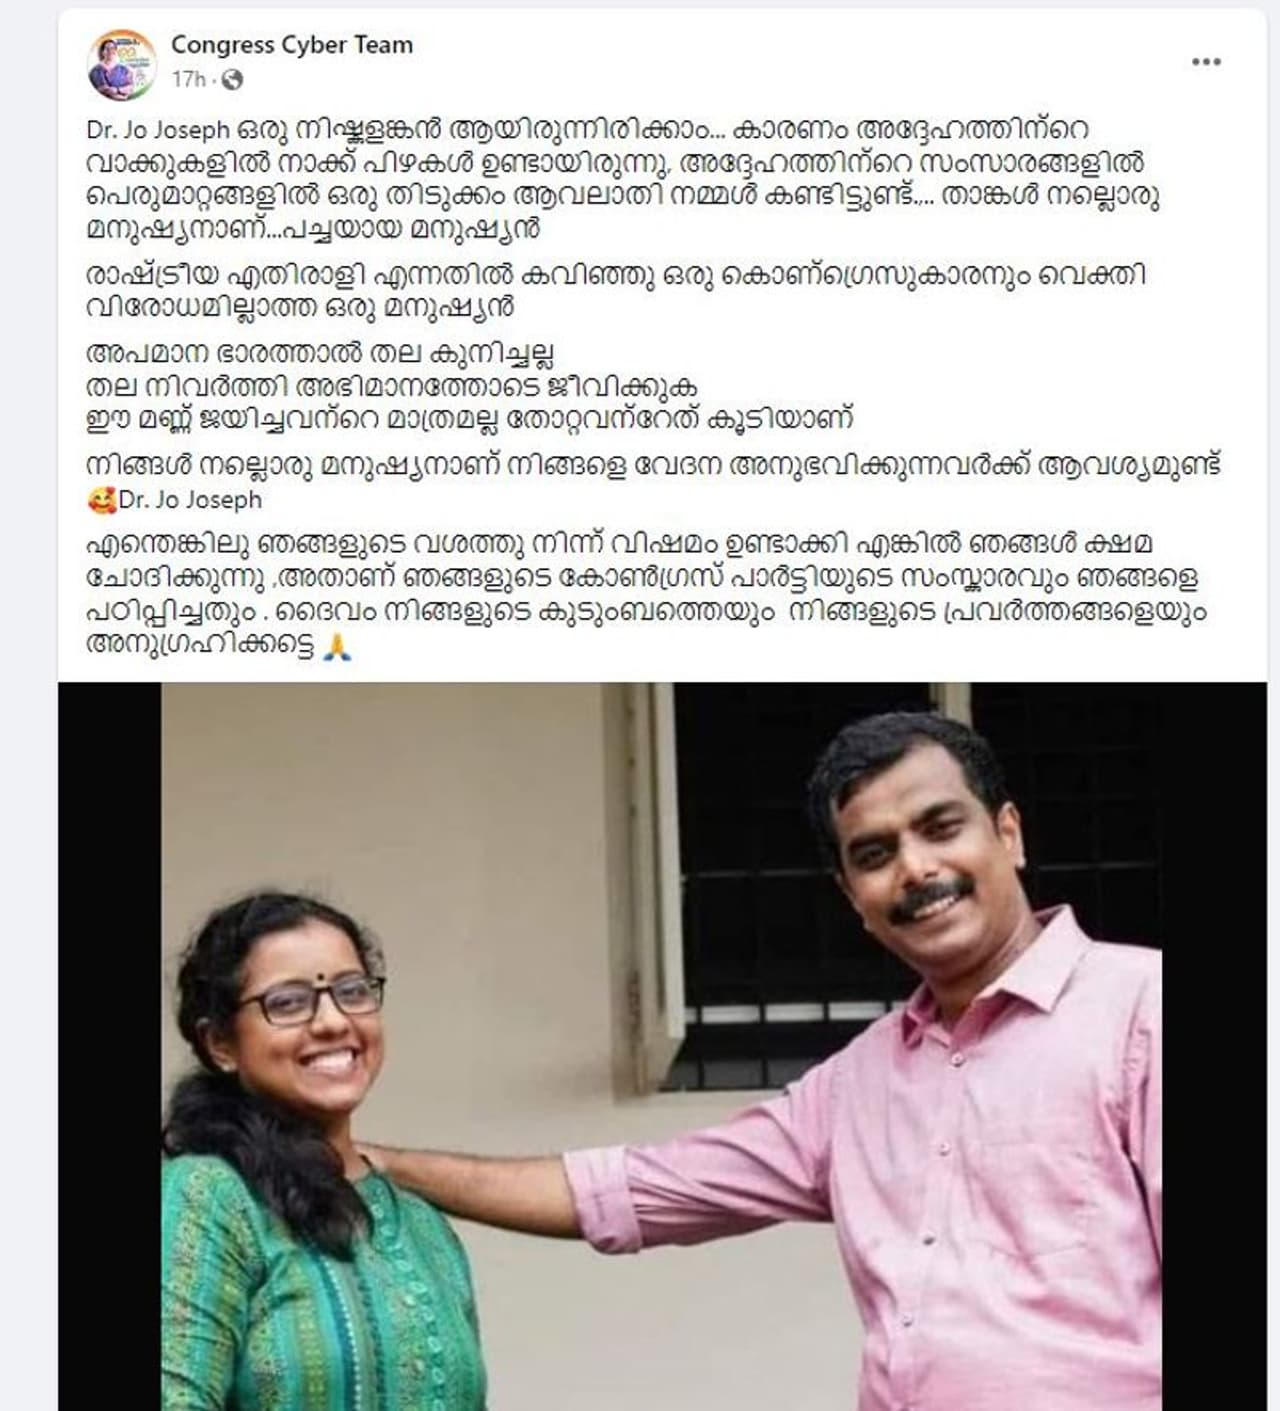The image size is (1280, 1411).
Task: Open post options three-dots menu
Action: click(x=1206, y=62)
